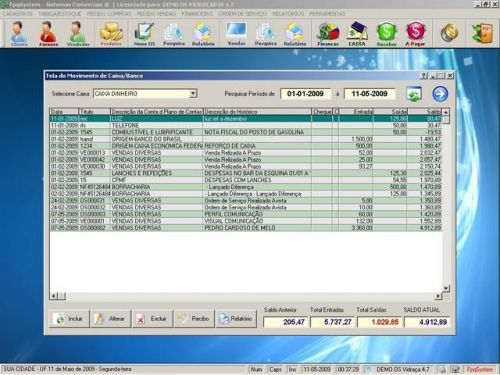Click the end date field 11-05-2009
This screenshot has width=500, height=375.
coord(369,94)
